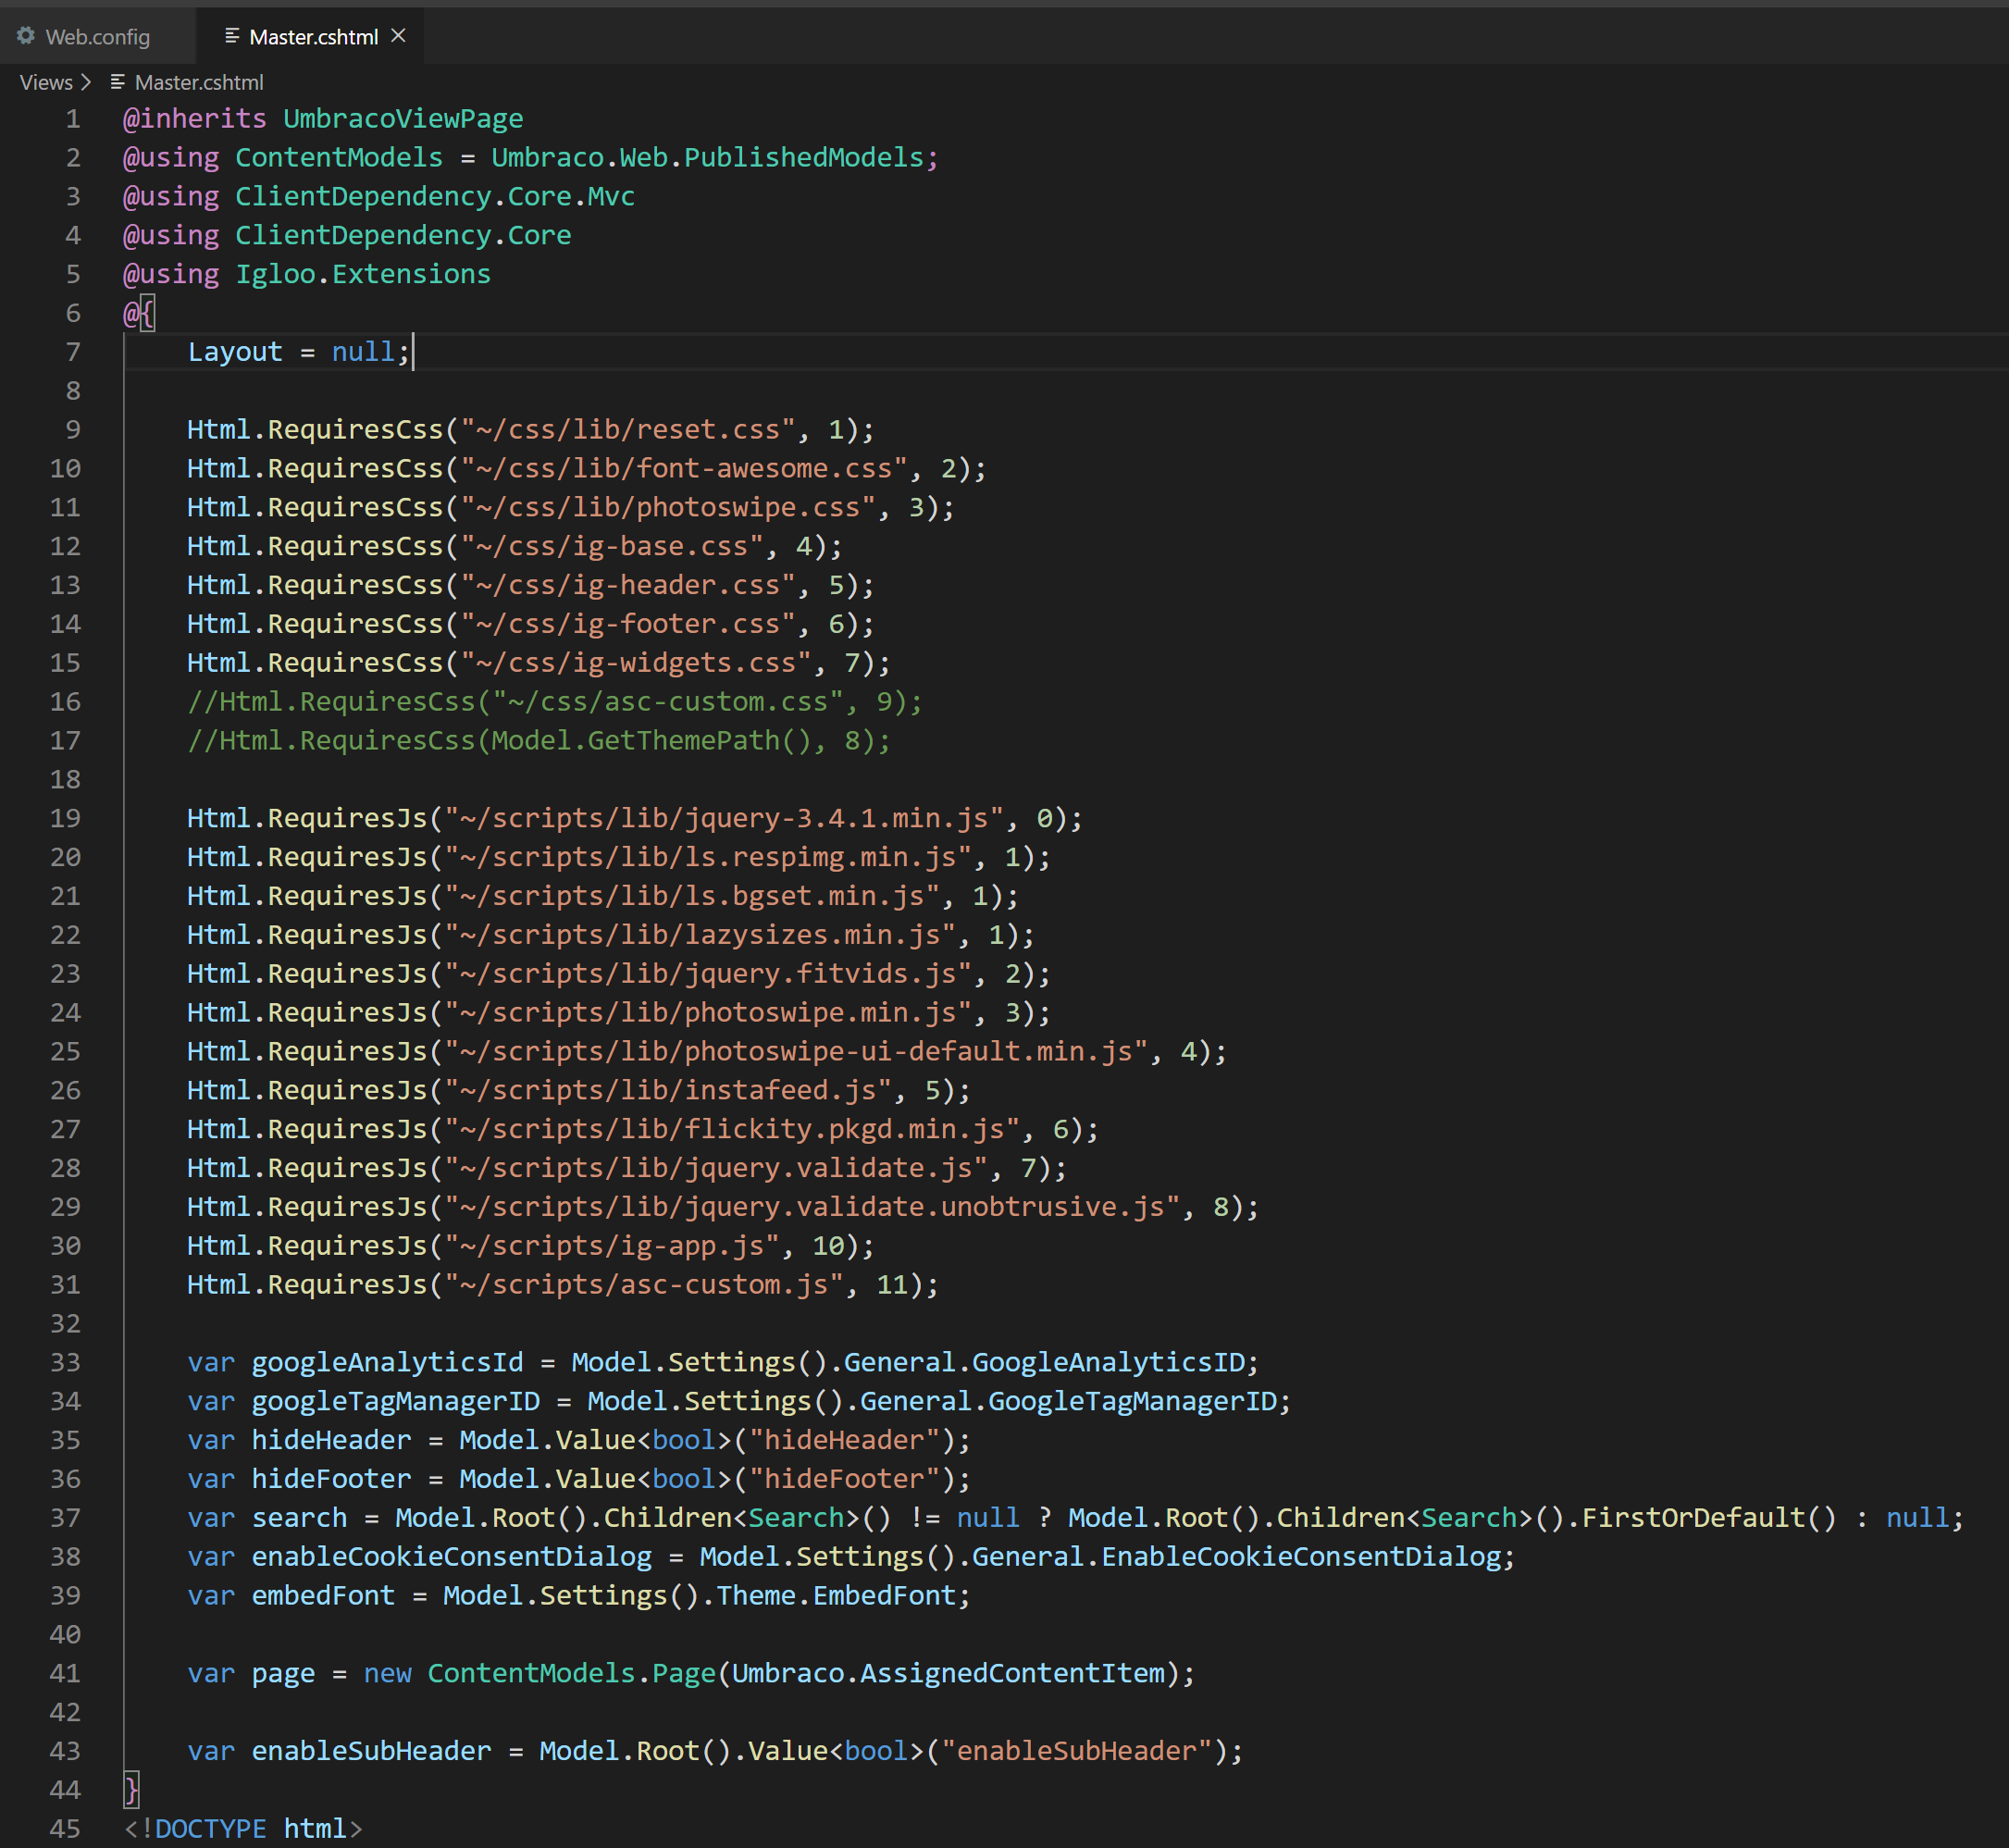The image size is (2009, 1848).
Task: Click the closing brace on line 44
Action: coord(131,1790)
